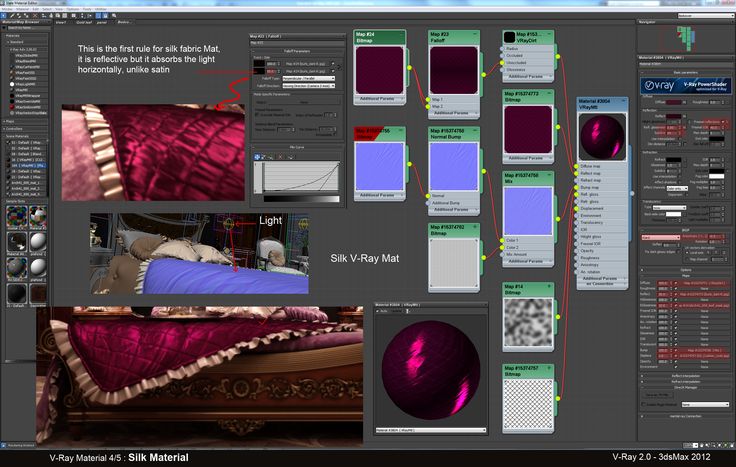This screenshot has height=467, width=736.
Task: Switch to the View1 tab
Action: point(61,22)
